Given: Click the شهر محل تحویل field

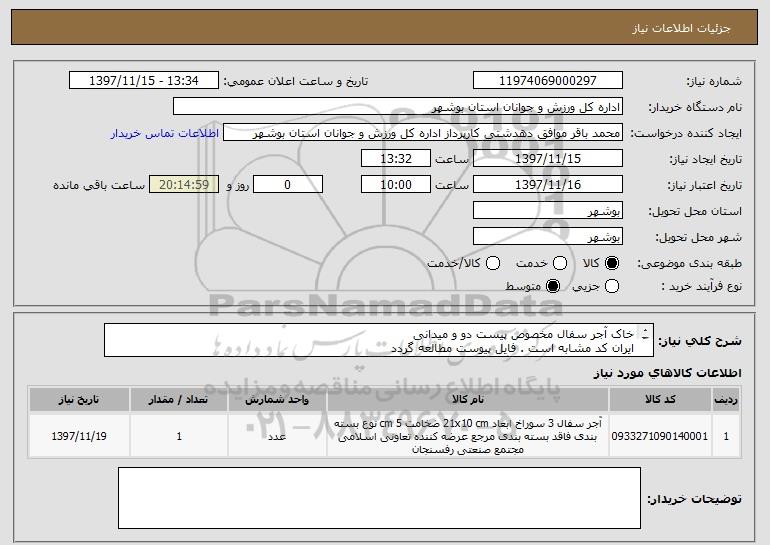Looking at the screenshot, I should pyautogui.click(x=548, y=237).
